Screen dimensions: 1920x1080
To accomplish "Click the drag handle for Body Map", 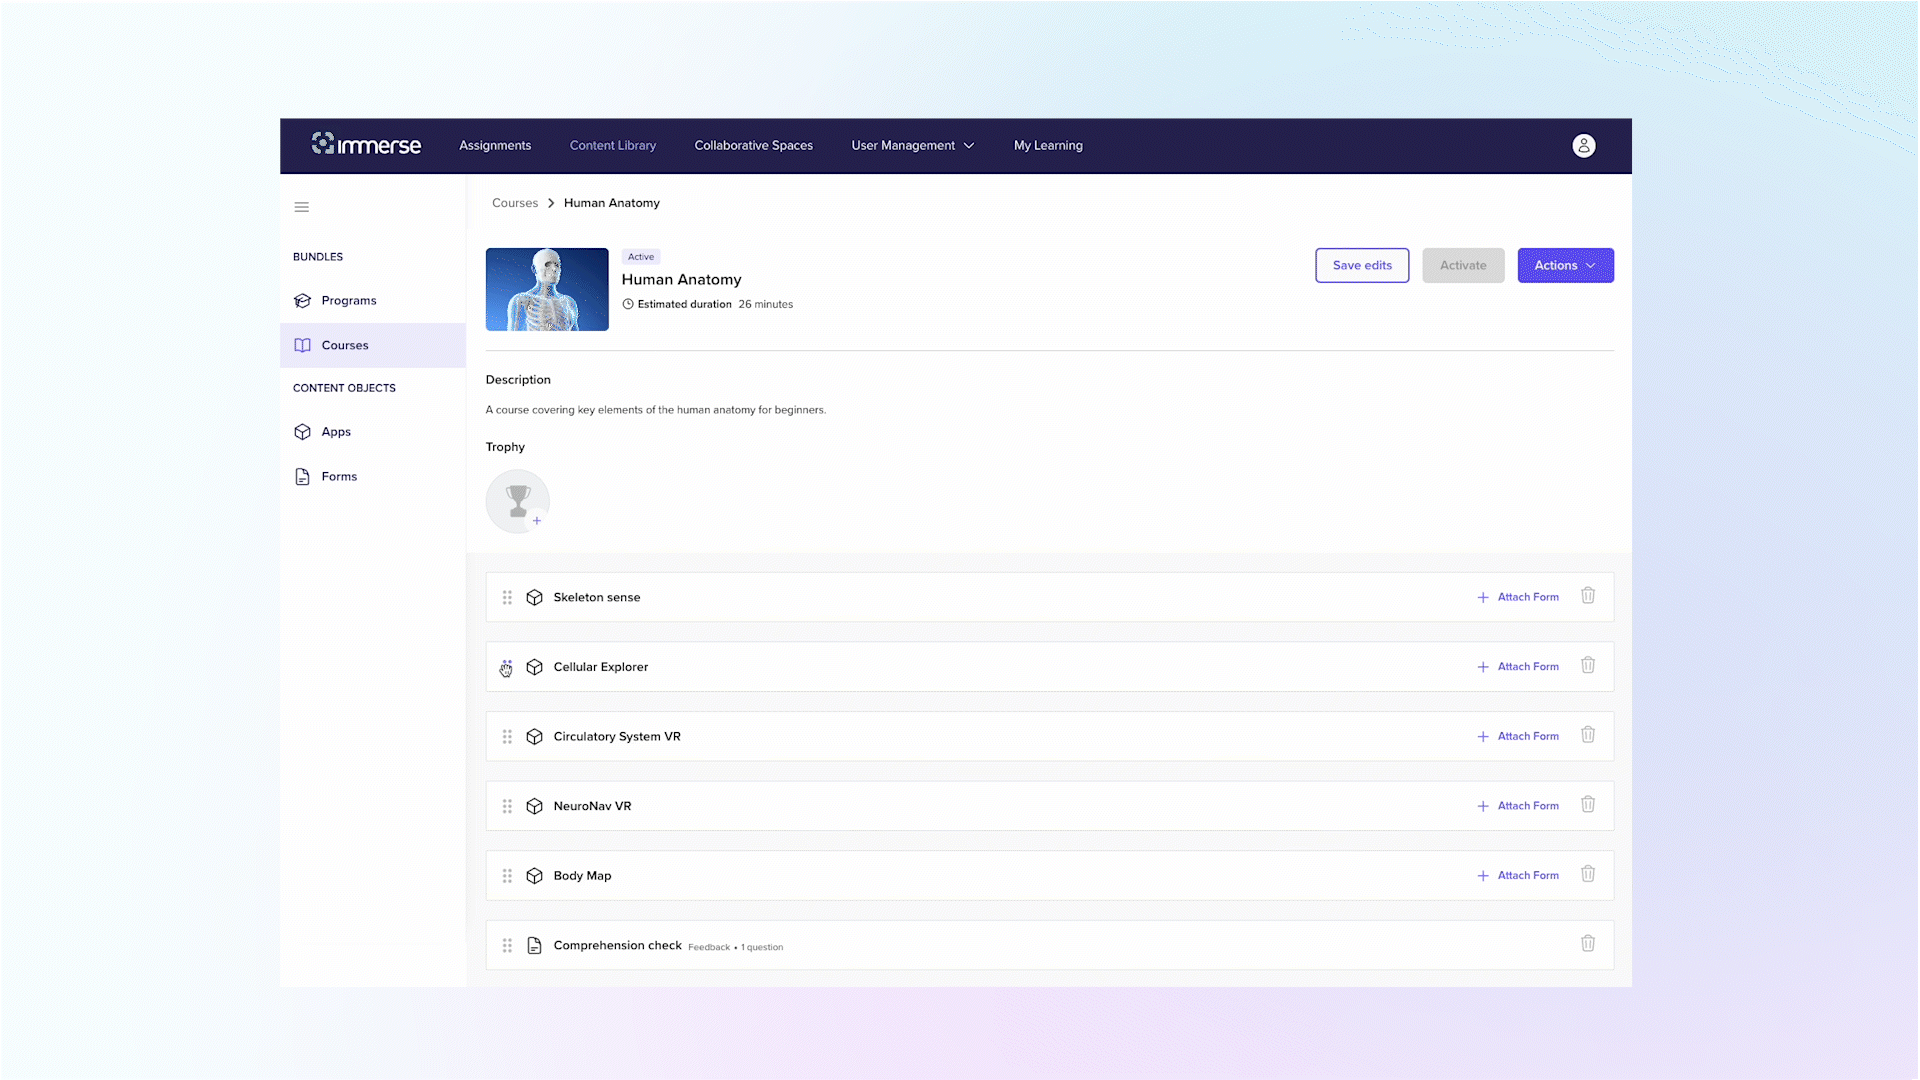I will point(507,876).
